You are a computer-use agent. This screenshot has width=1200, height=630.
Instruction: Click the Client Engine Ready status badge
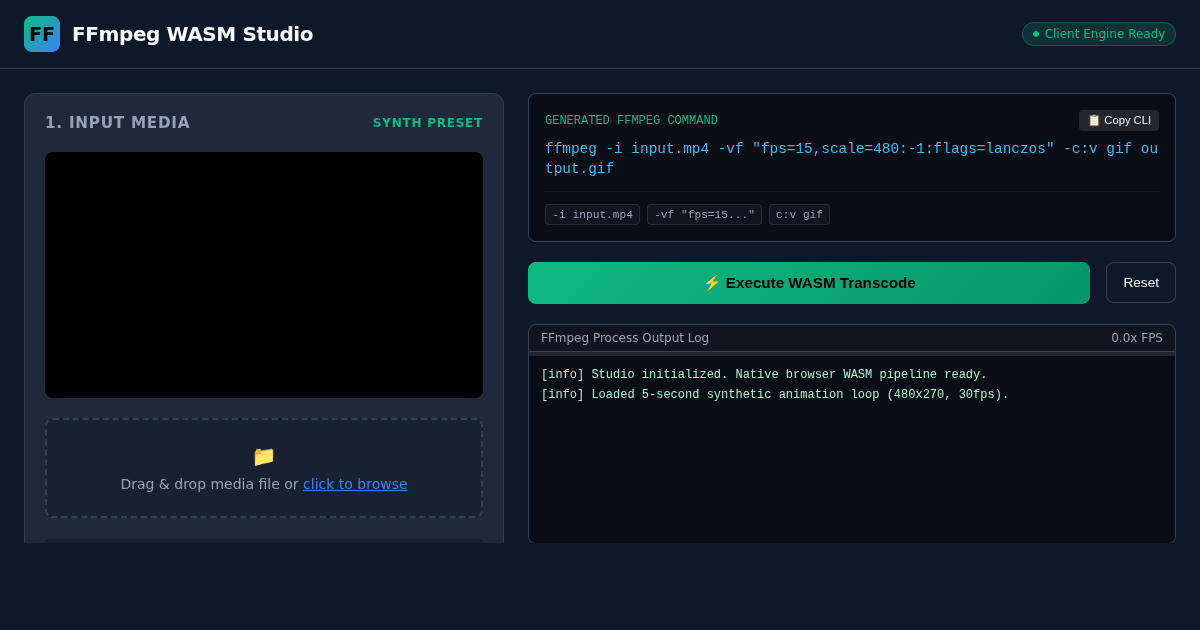click(1099, 34)
